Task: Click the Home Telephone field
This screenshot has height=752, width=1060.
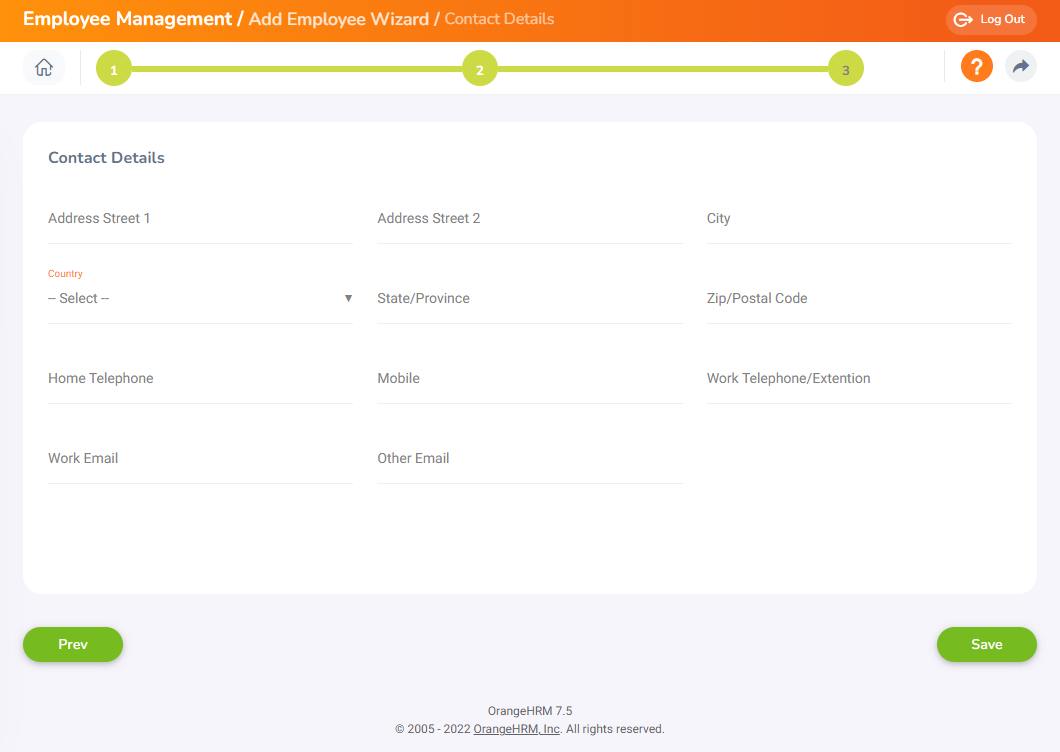Action: [x=200, y=380]
